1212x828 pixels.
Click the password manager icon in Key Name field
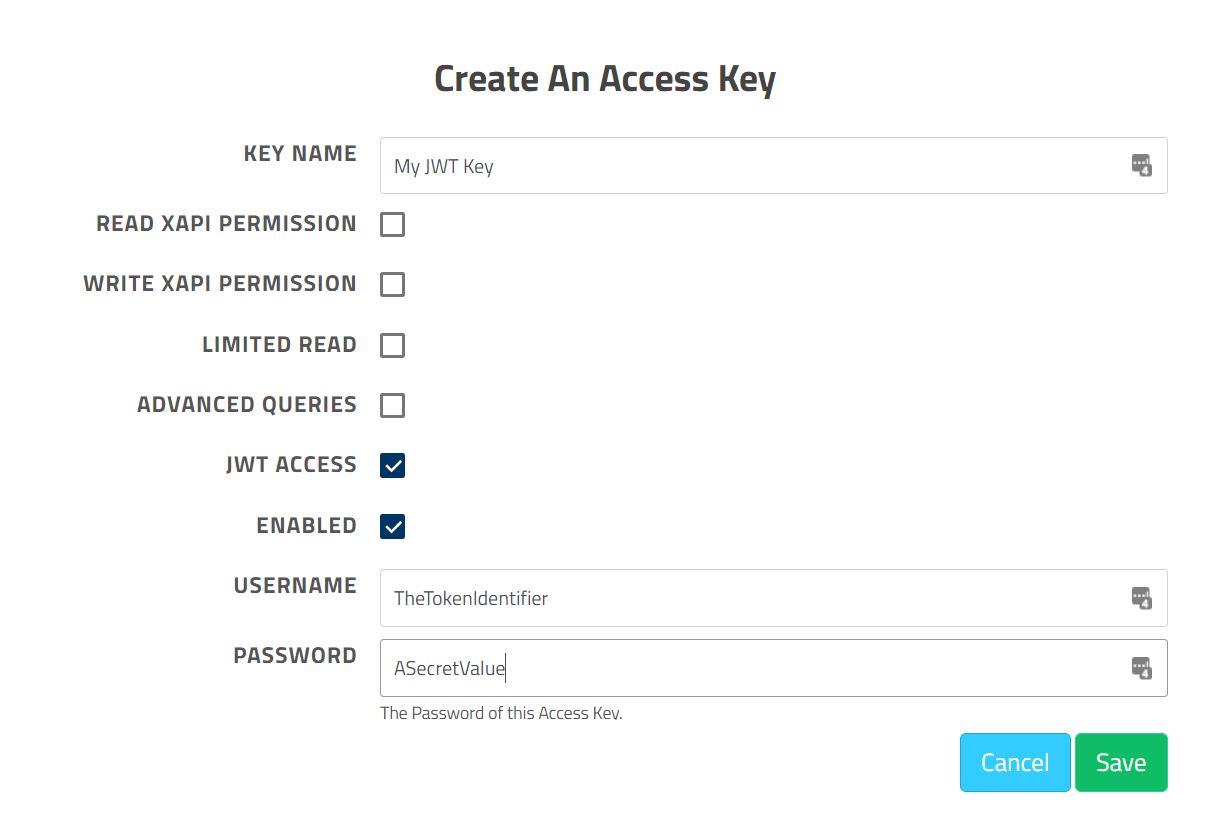click(x=1141, y=165)
